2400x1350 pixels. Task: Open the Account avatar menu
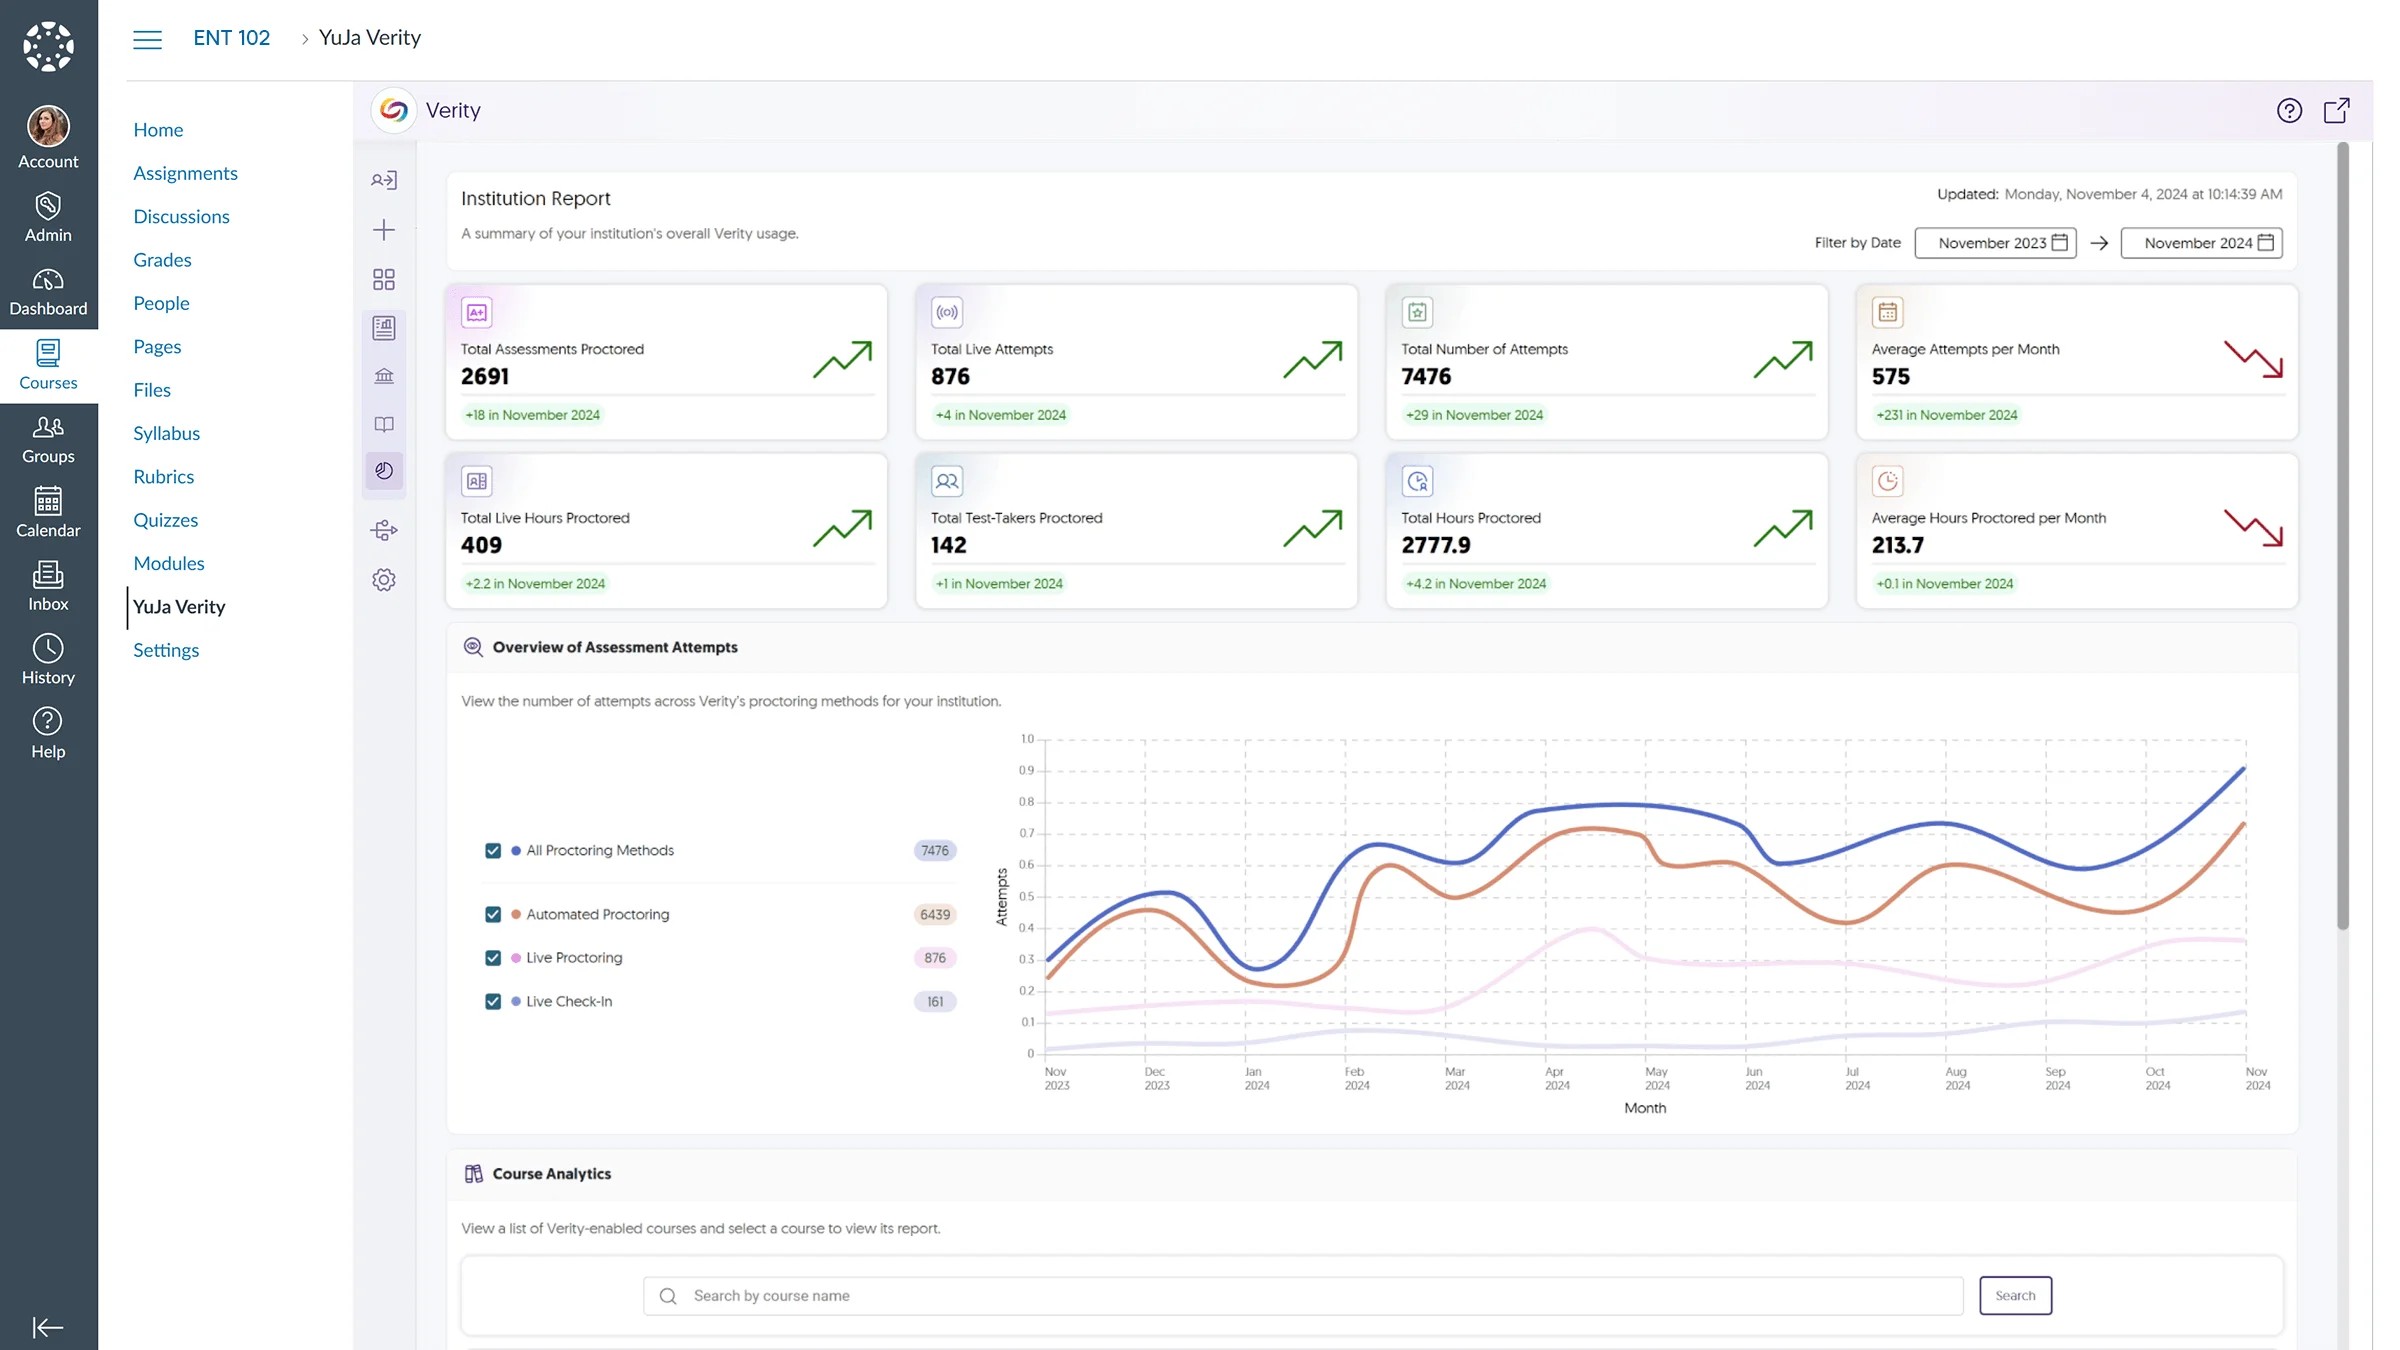(48, 138)
